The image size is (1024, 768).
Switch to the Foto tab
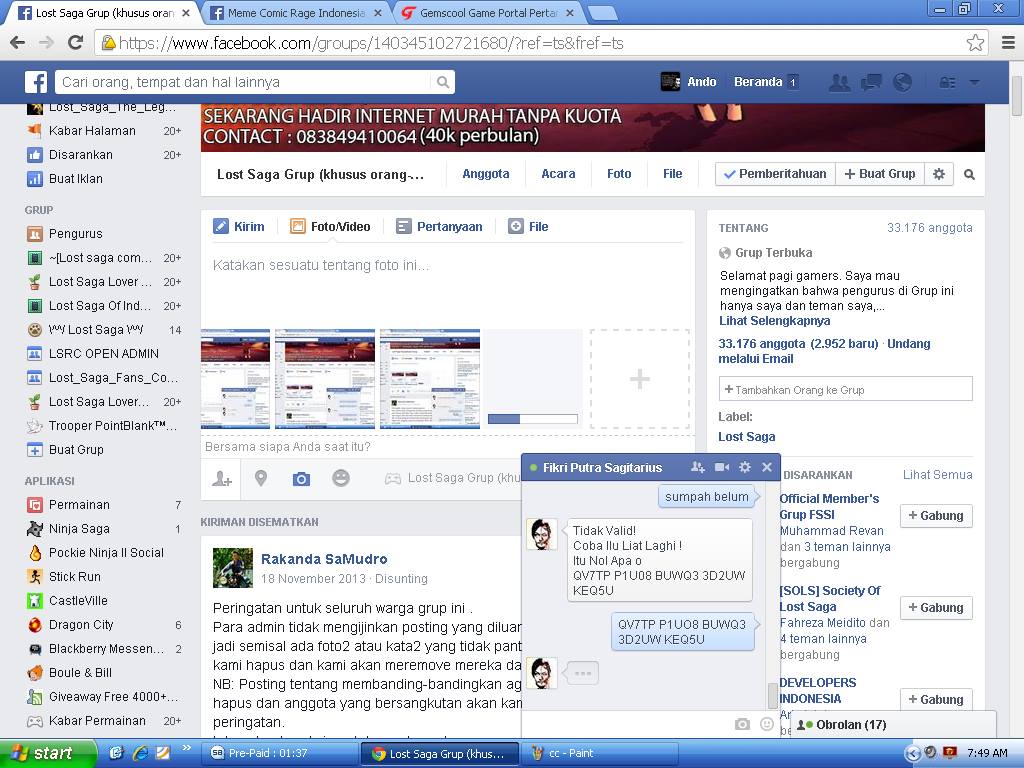619,174
